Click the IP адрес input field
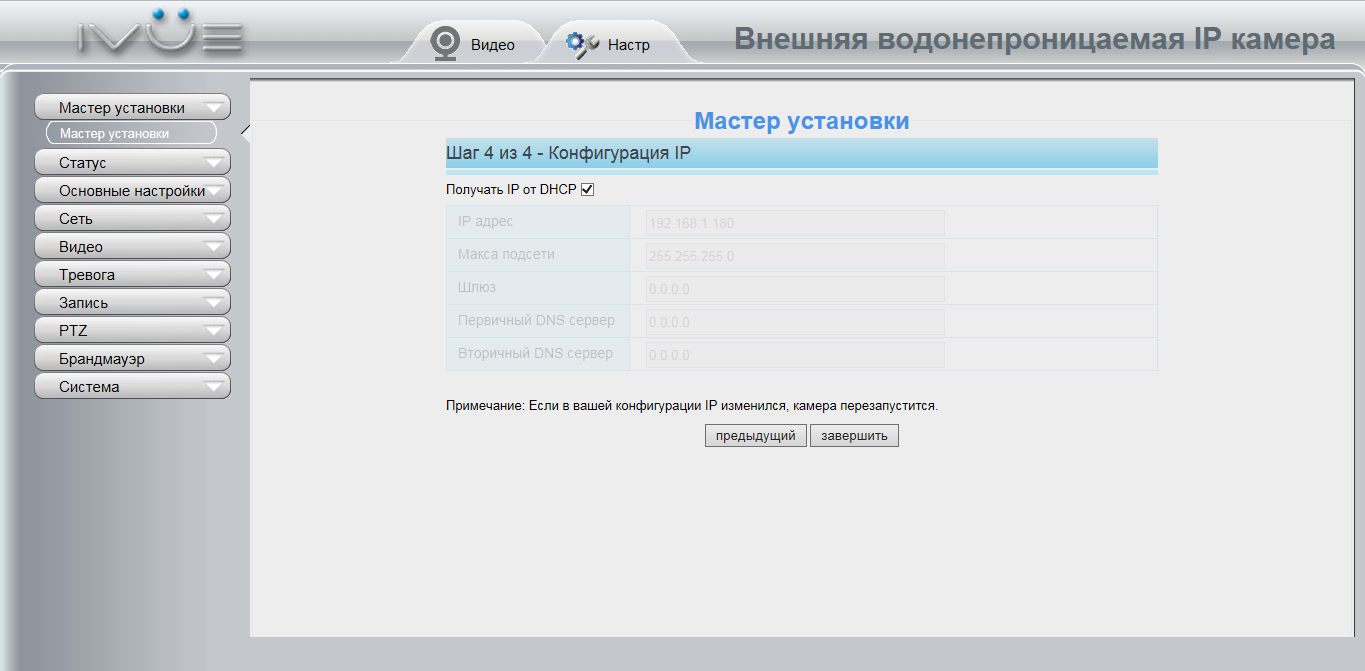1365x671 pixels. point(795,223)
